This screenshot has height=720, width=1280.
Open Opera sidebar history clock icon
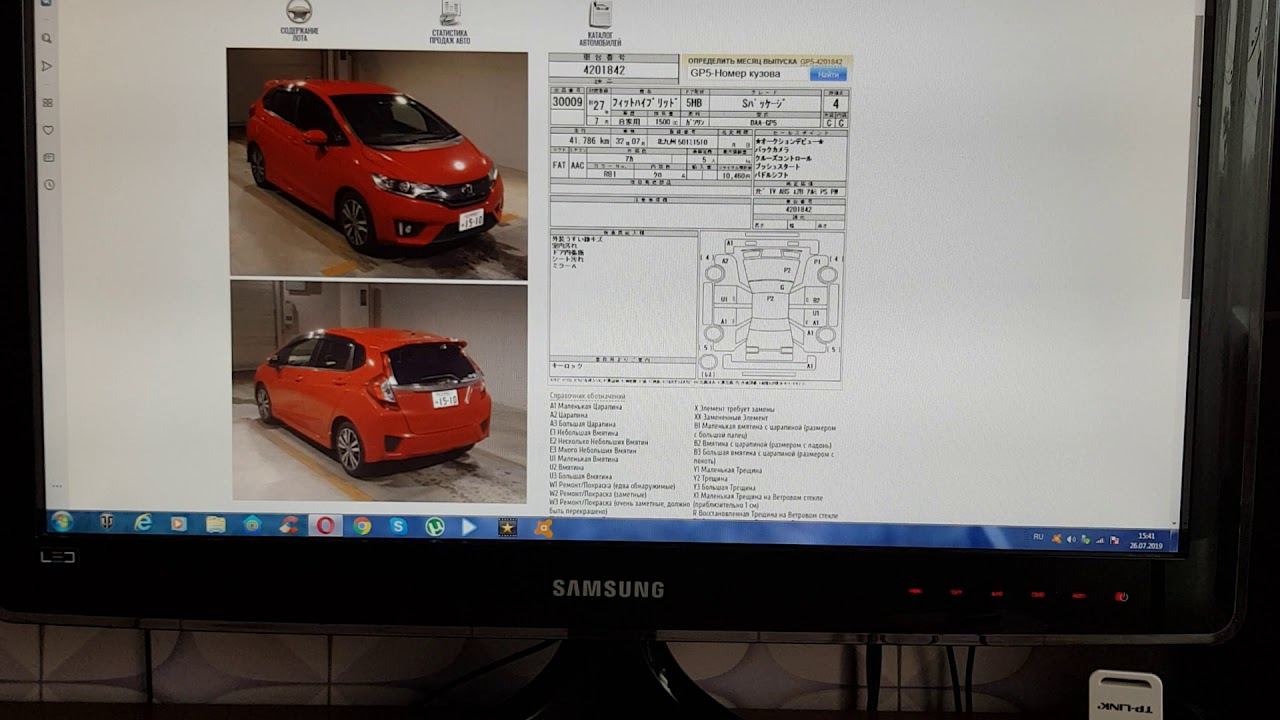[x=49, y=185]
